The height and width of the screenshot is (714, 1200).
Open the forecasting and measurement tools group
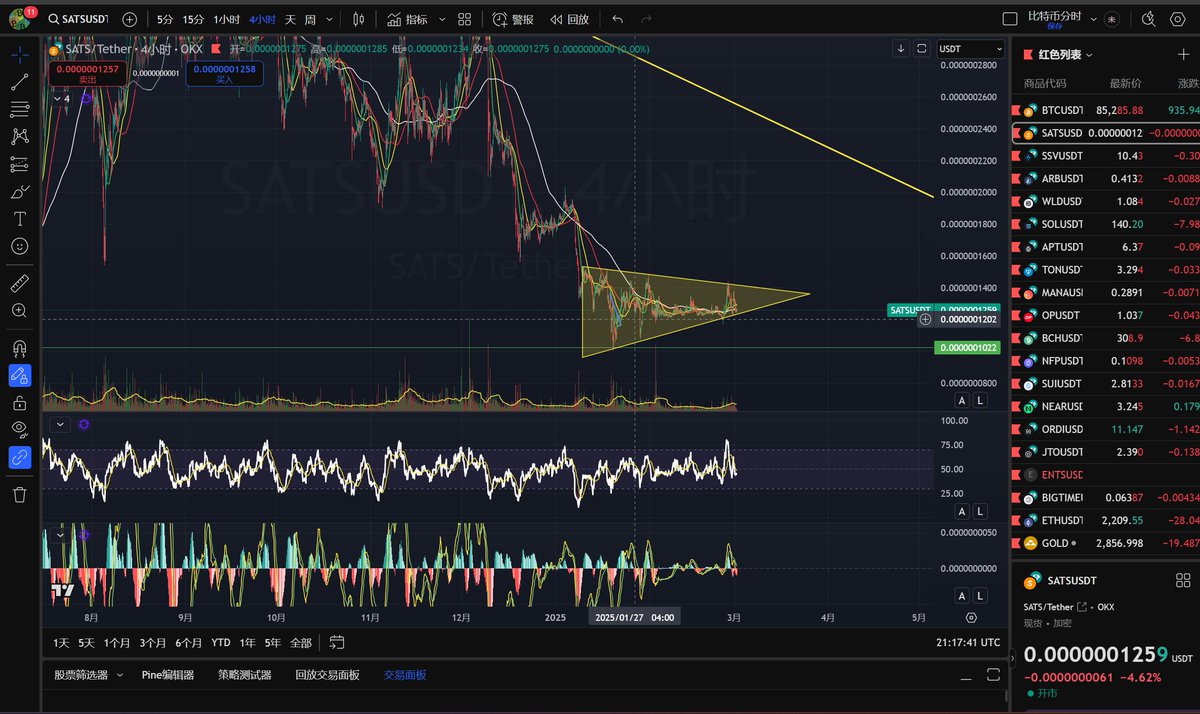tap(19, 164)
